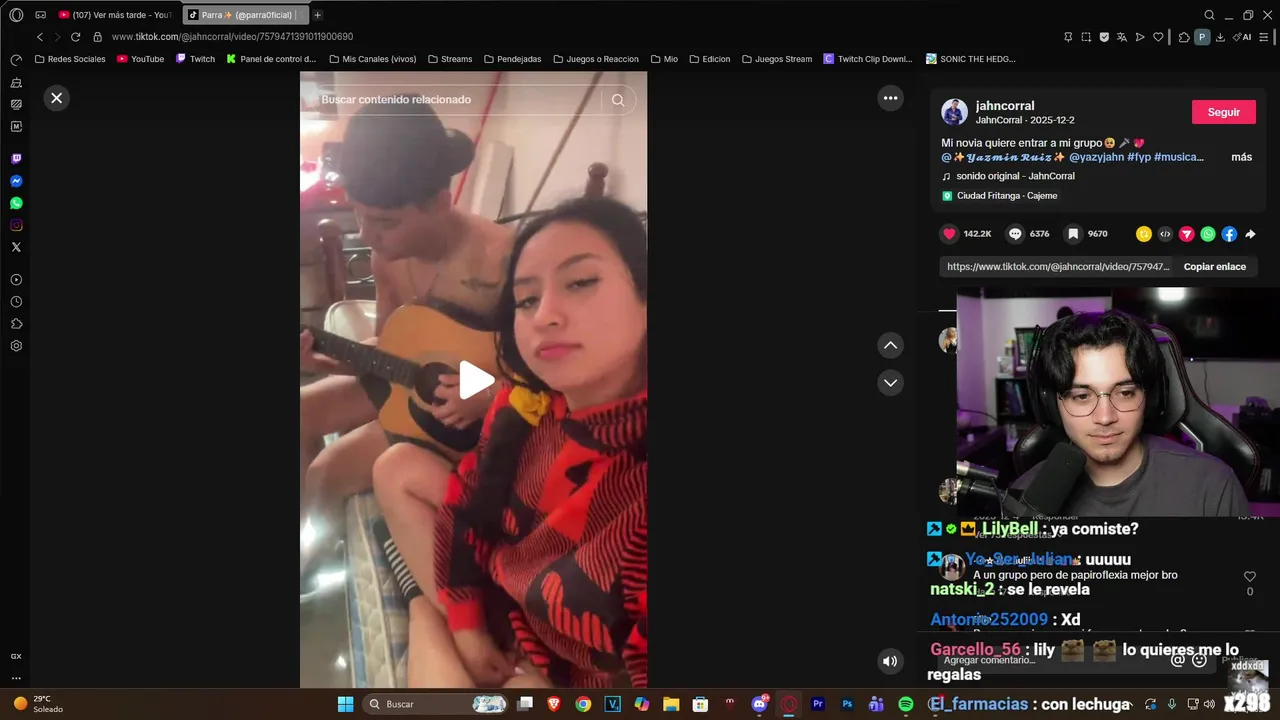Go back to the previous page
Image resolution: width=1280 pixels, height=720 pixels.
tap(40, 37)
